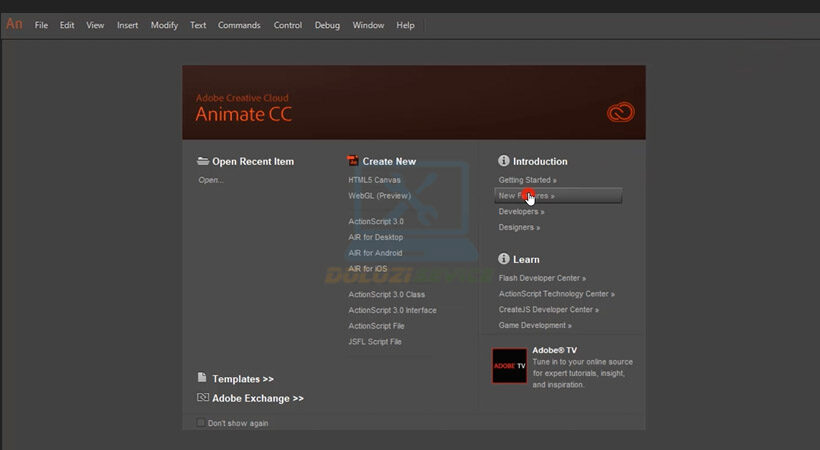Expand the Templates >> section

(242, 379)
